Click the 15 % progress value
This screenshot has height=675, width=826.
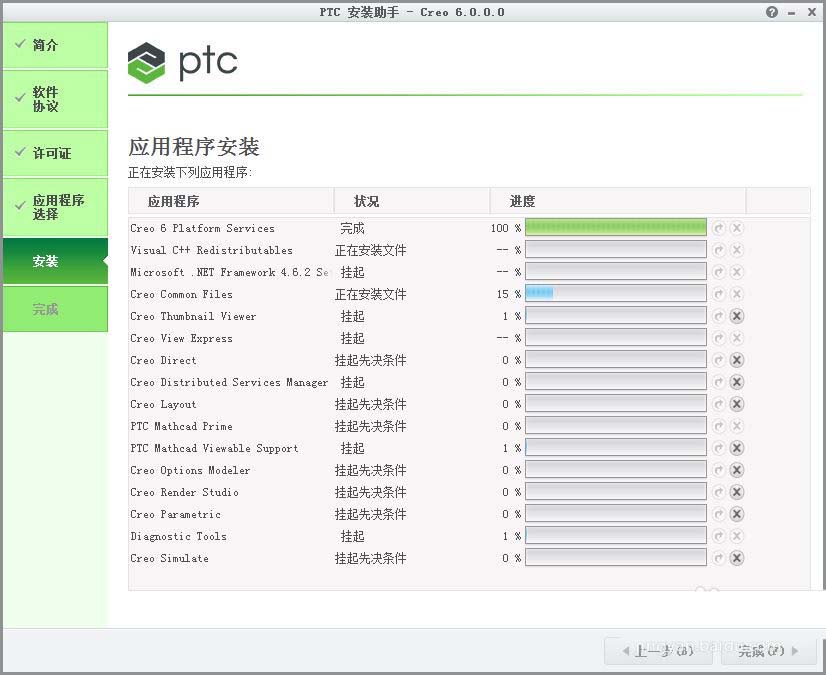pyautogui.click(x=508, y=294)
